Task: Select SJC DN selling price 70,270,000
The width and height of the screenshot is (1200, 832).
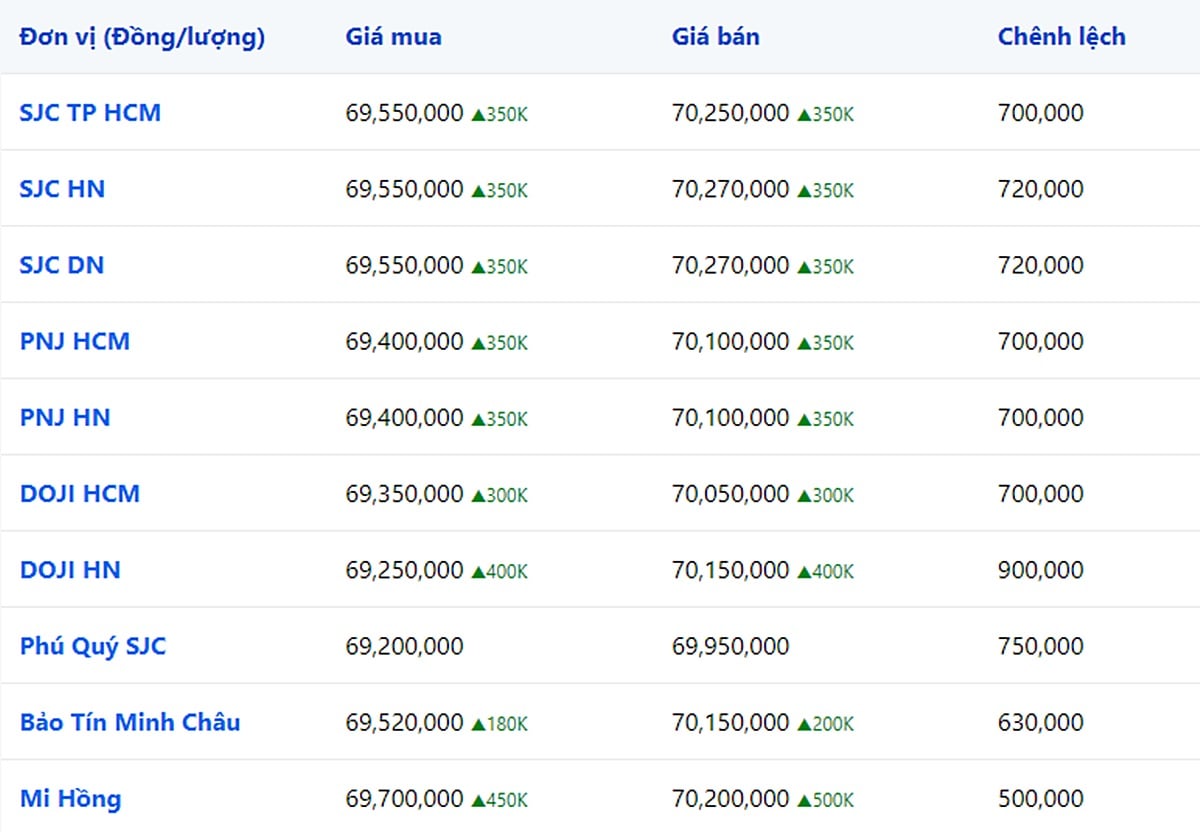Action: [731, 265]
